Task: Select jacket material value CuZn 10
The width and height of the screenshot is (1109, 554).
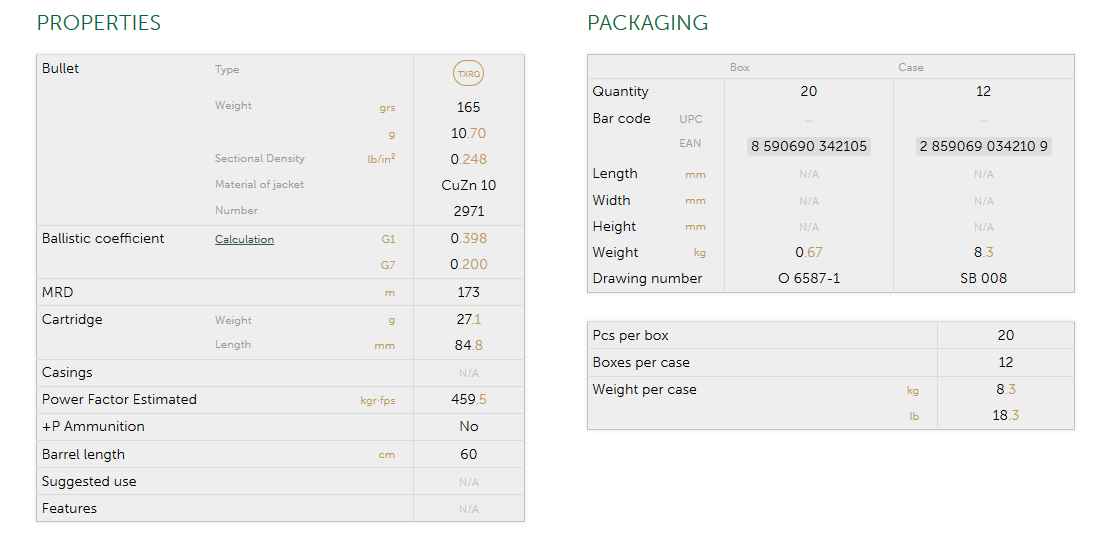Action: tap(468, 185)
